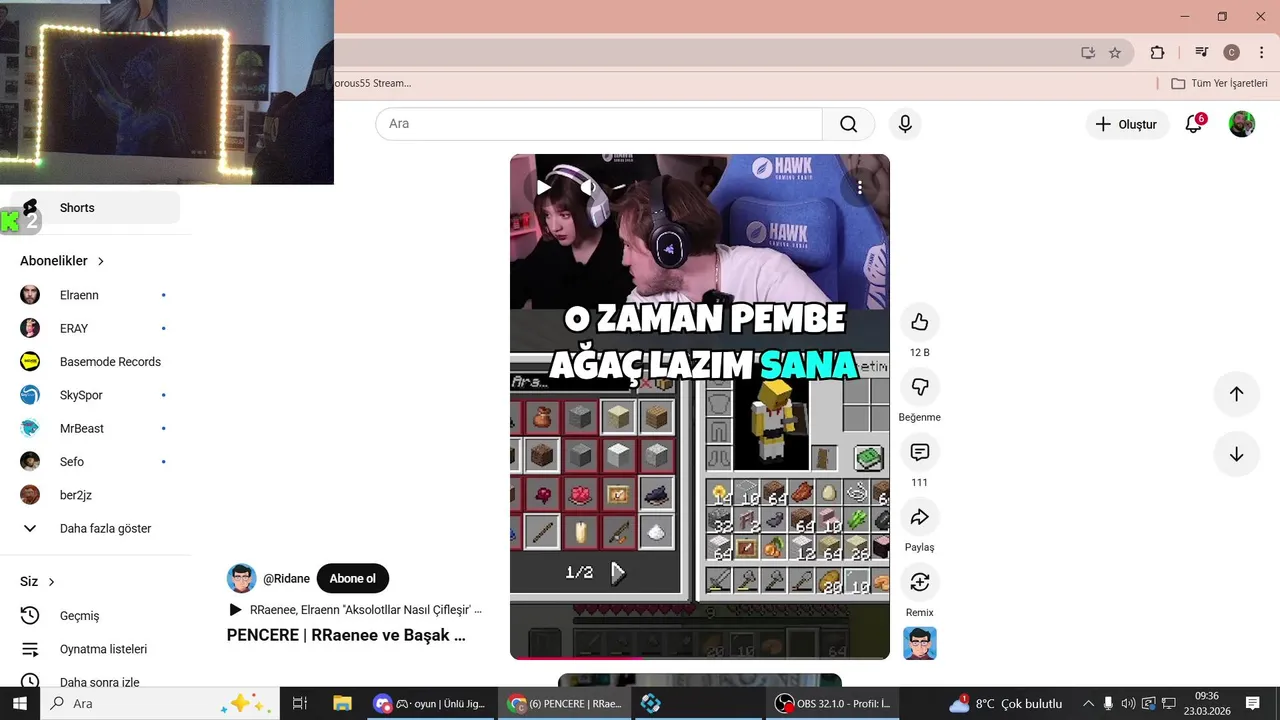The height and width of the screenshot is (720, 1280).
Task: Switch to the oyun Chrome taskbar window
Action: [430, 704]
